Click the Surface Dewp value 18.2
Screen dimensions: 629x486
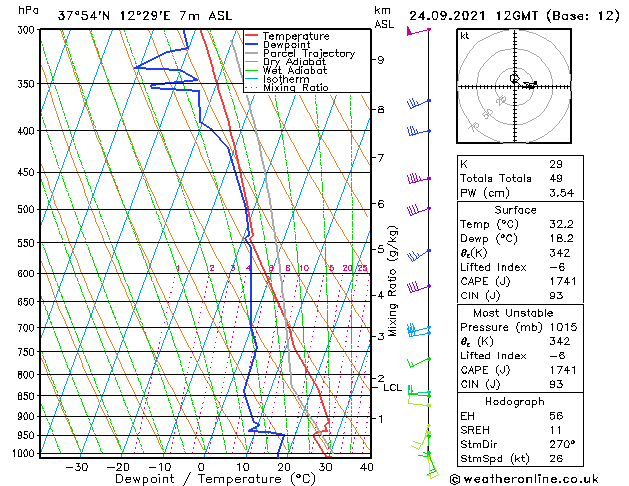pos(561,239)
